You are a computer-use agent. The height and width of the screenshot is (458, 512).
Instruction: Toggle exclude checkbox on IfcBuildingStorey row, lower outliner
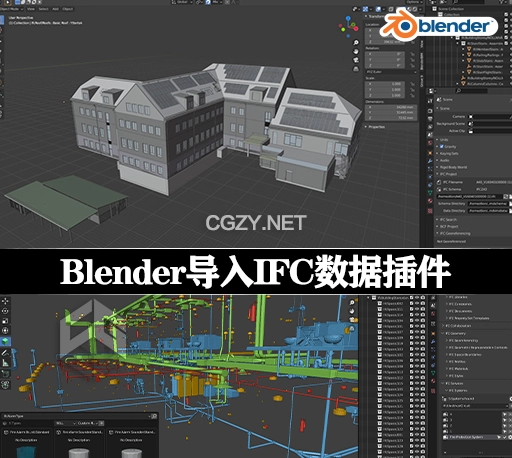pyautogui.click(x=411, y=298)
